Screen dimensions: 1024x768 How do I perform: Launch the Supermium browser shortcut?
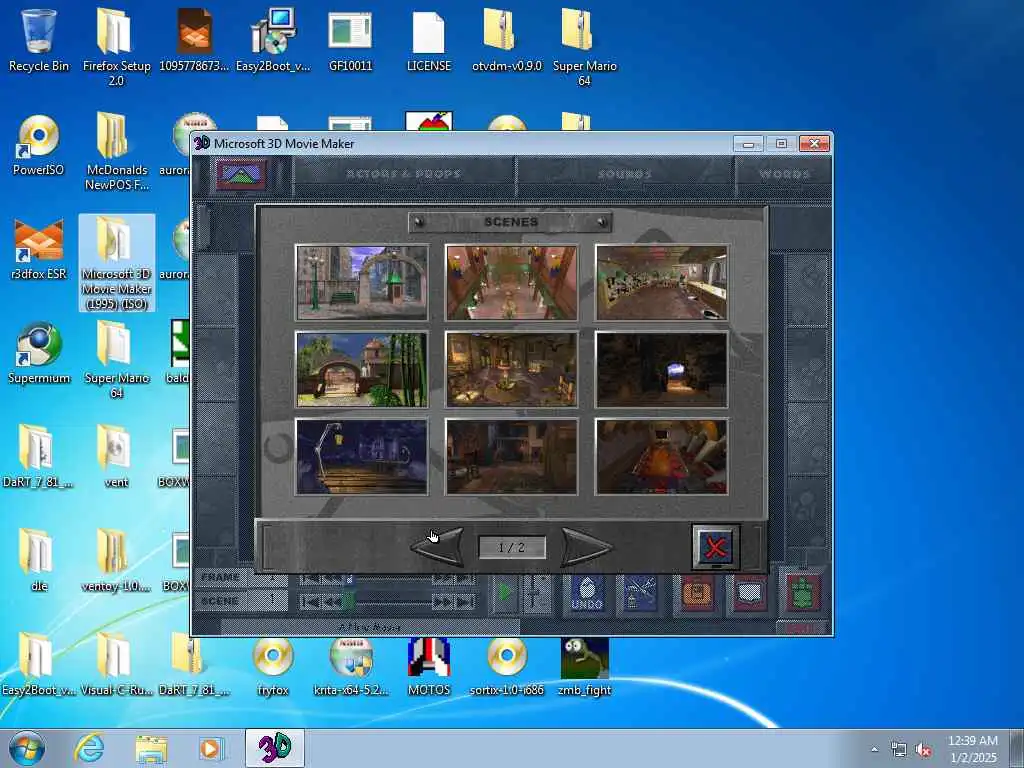[x=39, y=353]
